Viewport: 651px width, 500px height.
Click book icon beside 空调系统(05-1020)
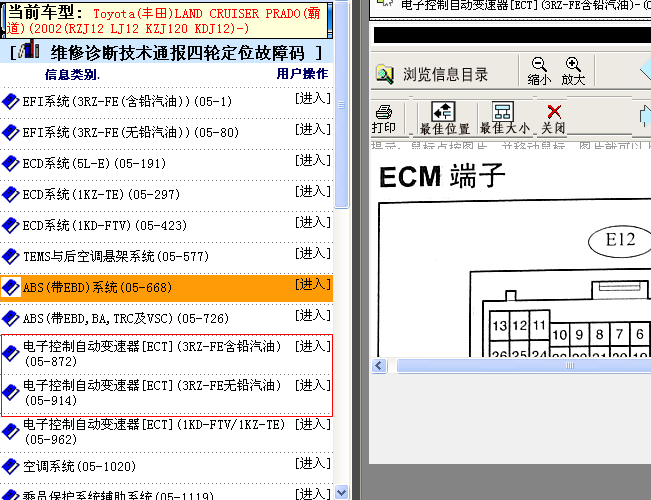click(10, 467)
